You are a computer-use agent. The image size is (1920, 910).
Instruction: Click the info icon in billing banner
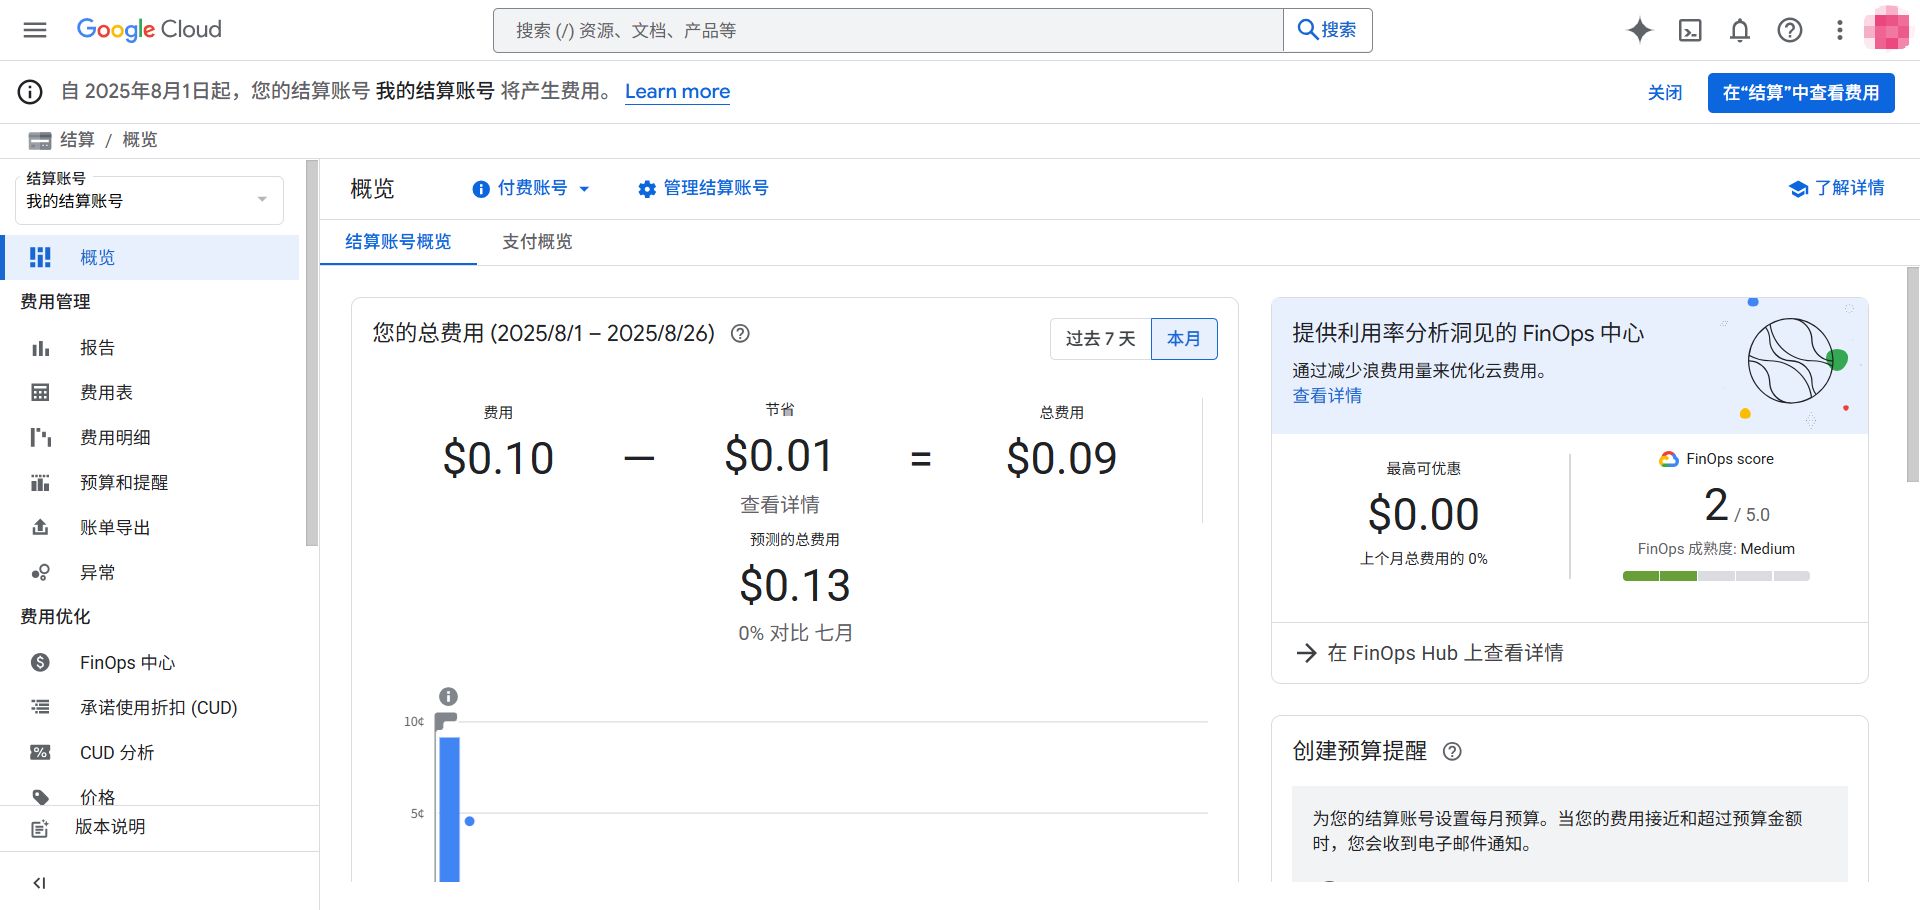coord(30,92)
